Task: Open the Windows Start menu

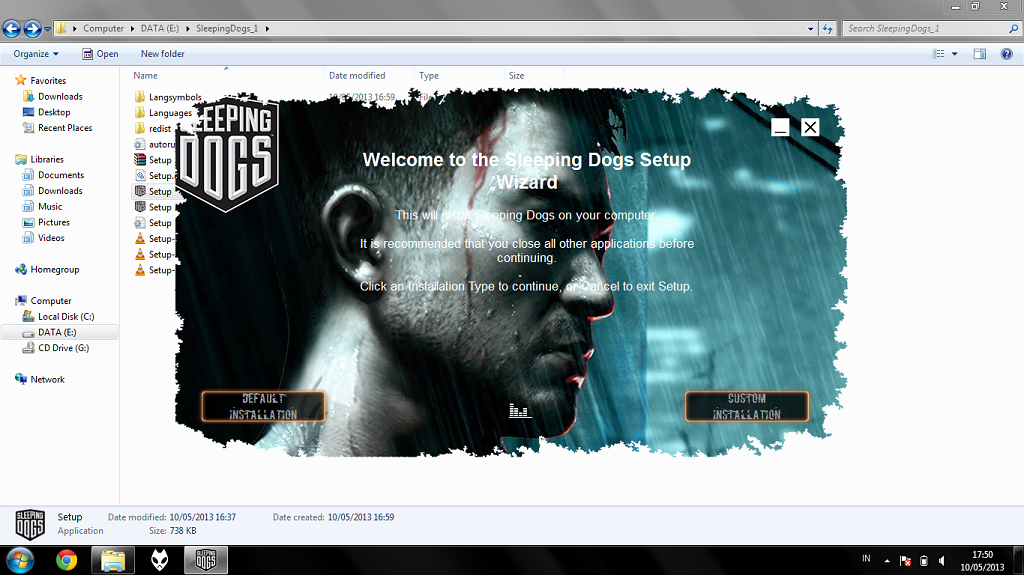Action: pyautogui.click(x=20, y=560)
